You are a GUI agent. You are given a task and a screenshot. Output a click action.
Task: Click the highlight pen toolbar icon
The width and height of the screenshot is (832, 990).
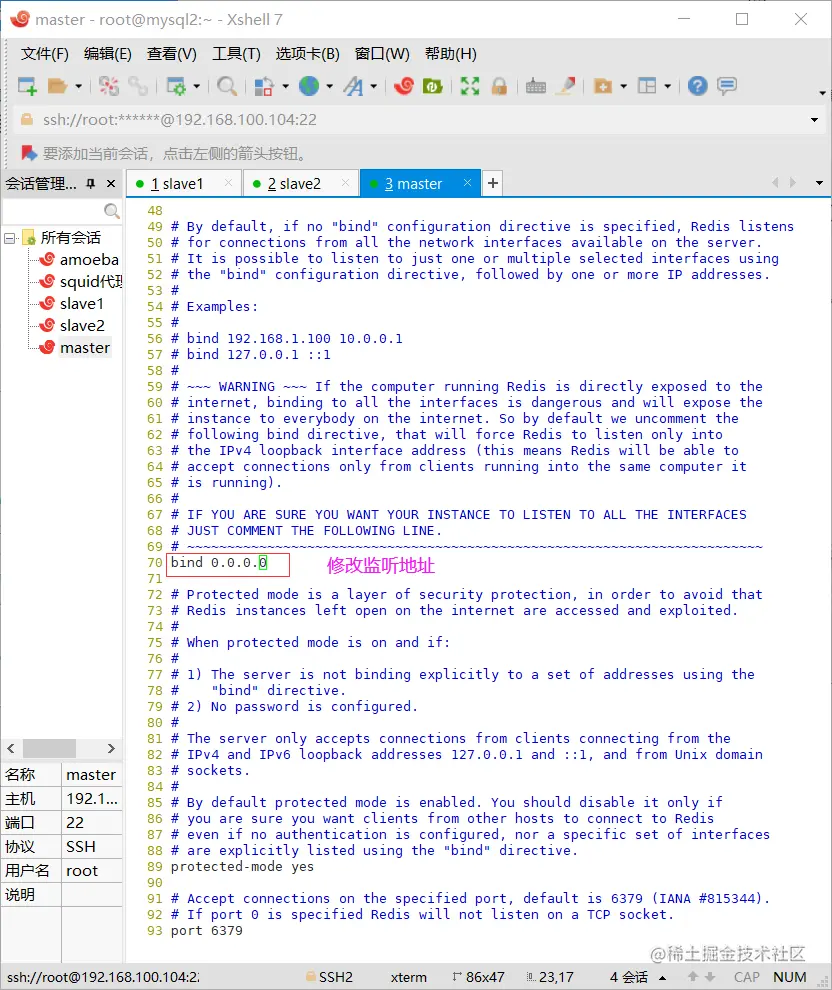(566, 86)
